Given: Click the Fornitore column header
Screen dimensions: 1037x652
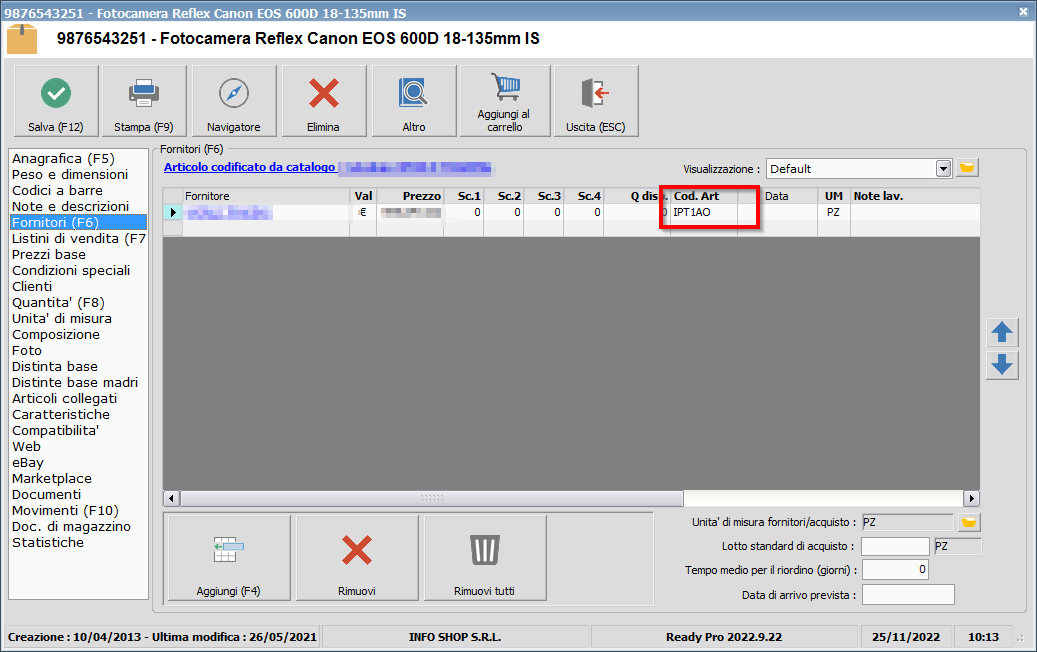Looking at the screenshot, I should [x=266, y=196].
